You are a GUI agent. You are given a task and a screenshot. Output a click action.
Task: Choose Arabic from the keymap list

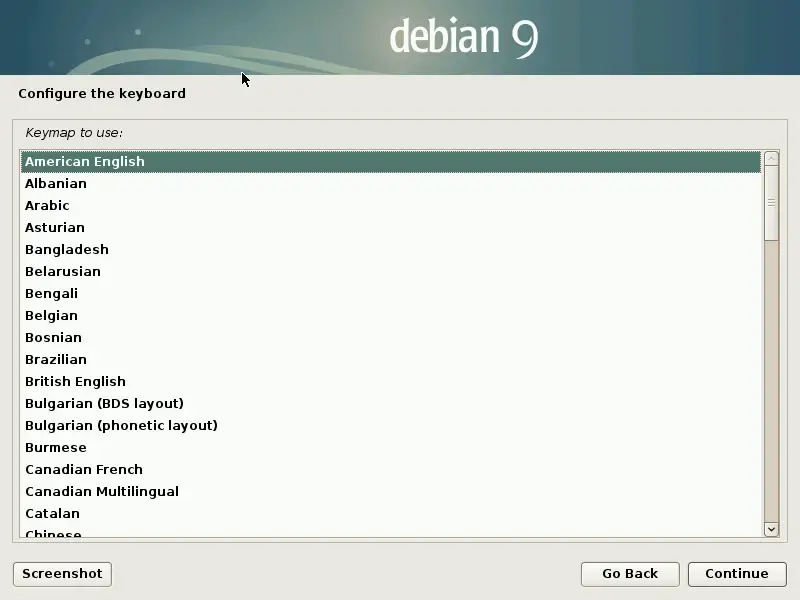[47, 206]
